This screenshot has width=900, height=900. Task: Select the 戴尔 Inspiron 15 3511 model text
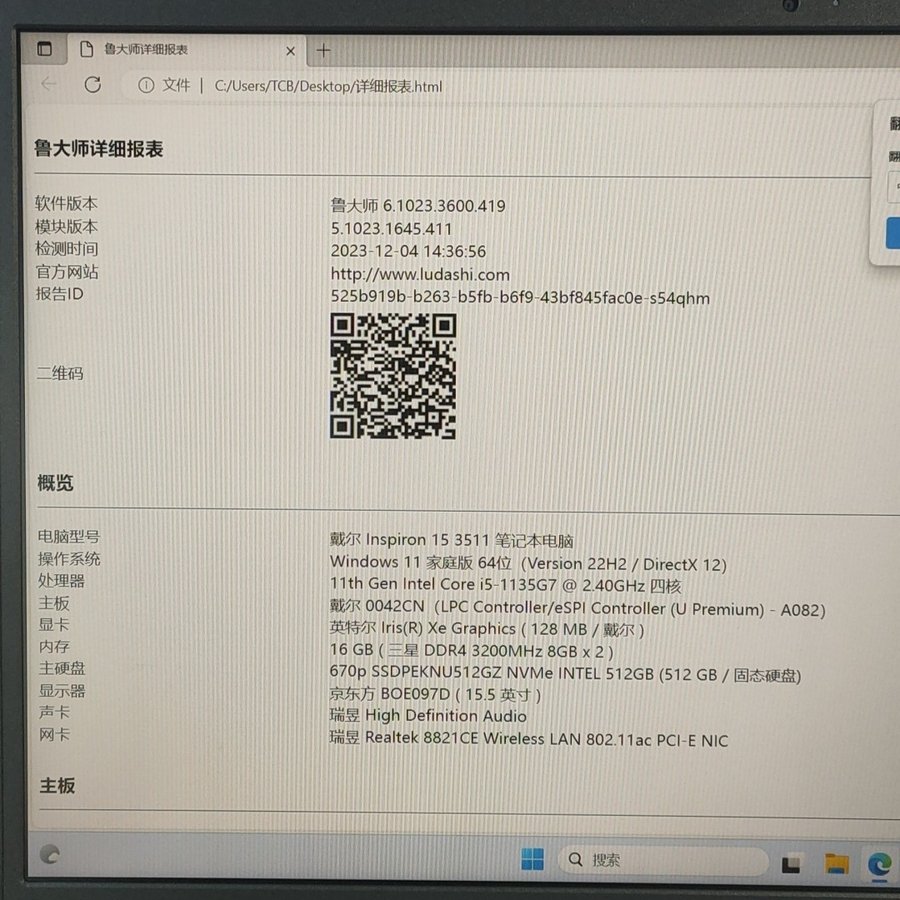(452, 540)
